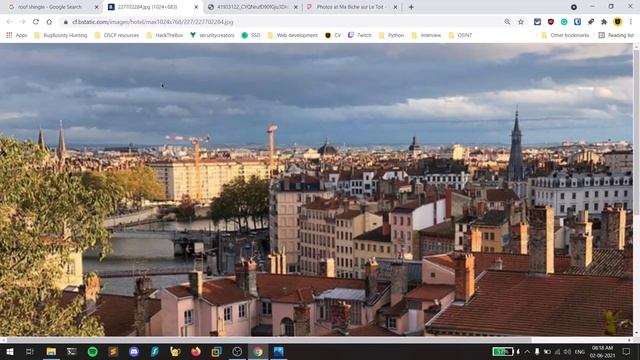Open Chrome three-dot menu
Screen dimensions: 640x360
pos(631,22)
